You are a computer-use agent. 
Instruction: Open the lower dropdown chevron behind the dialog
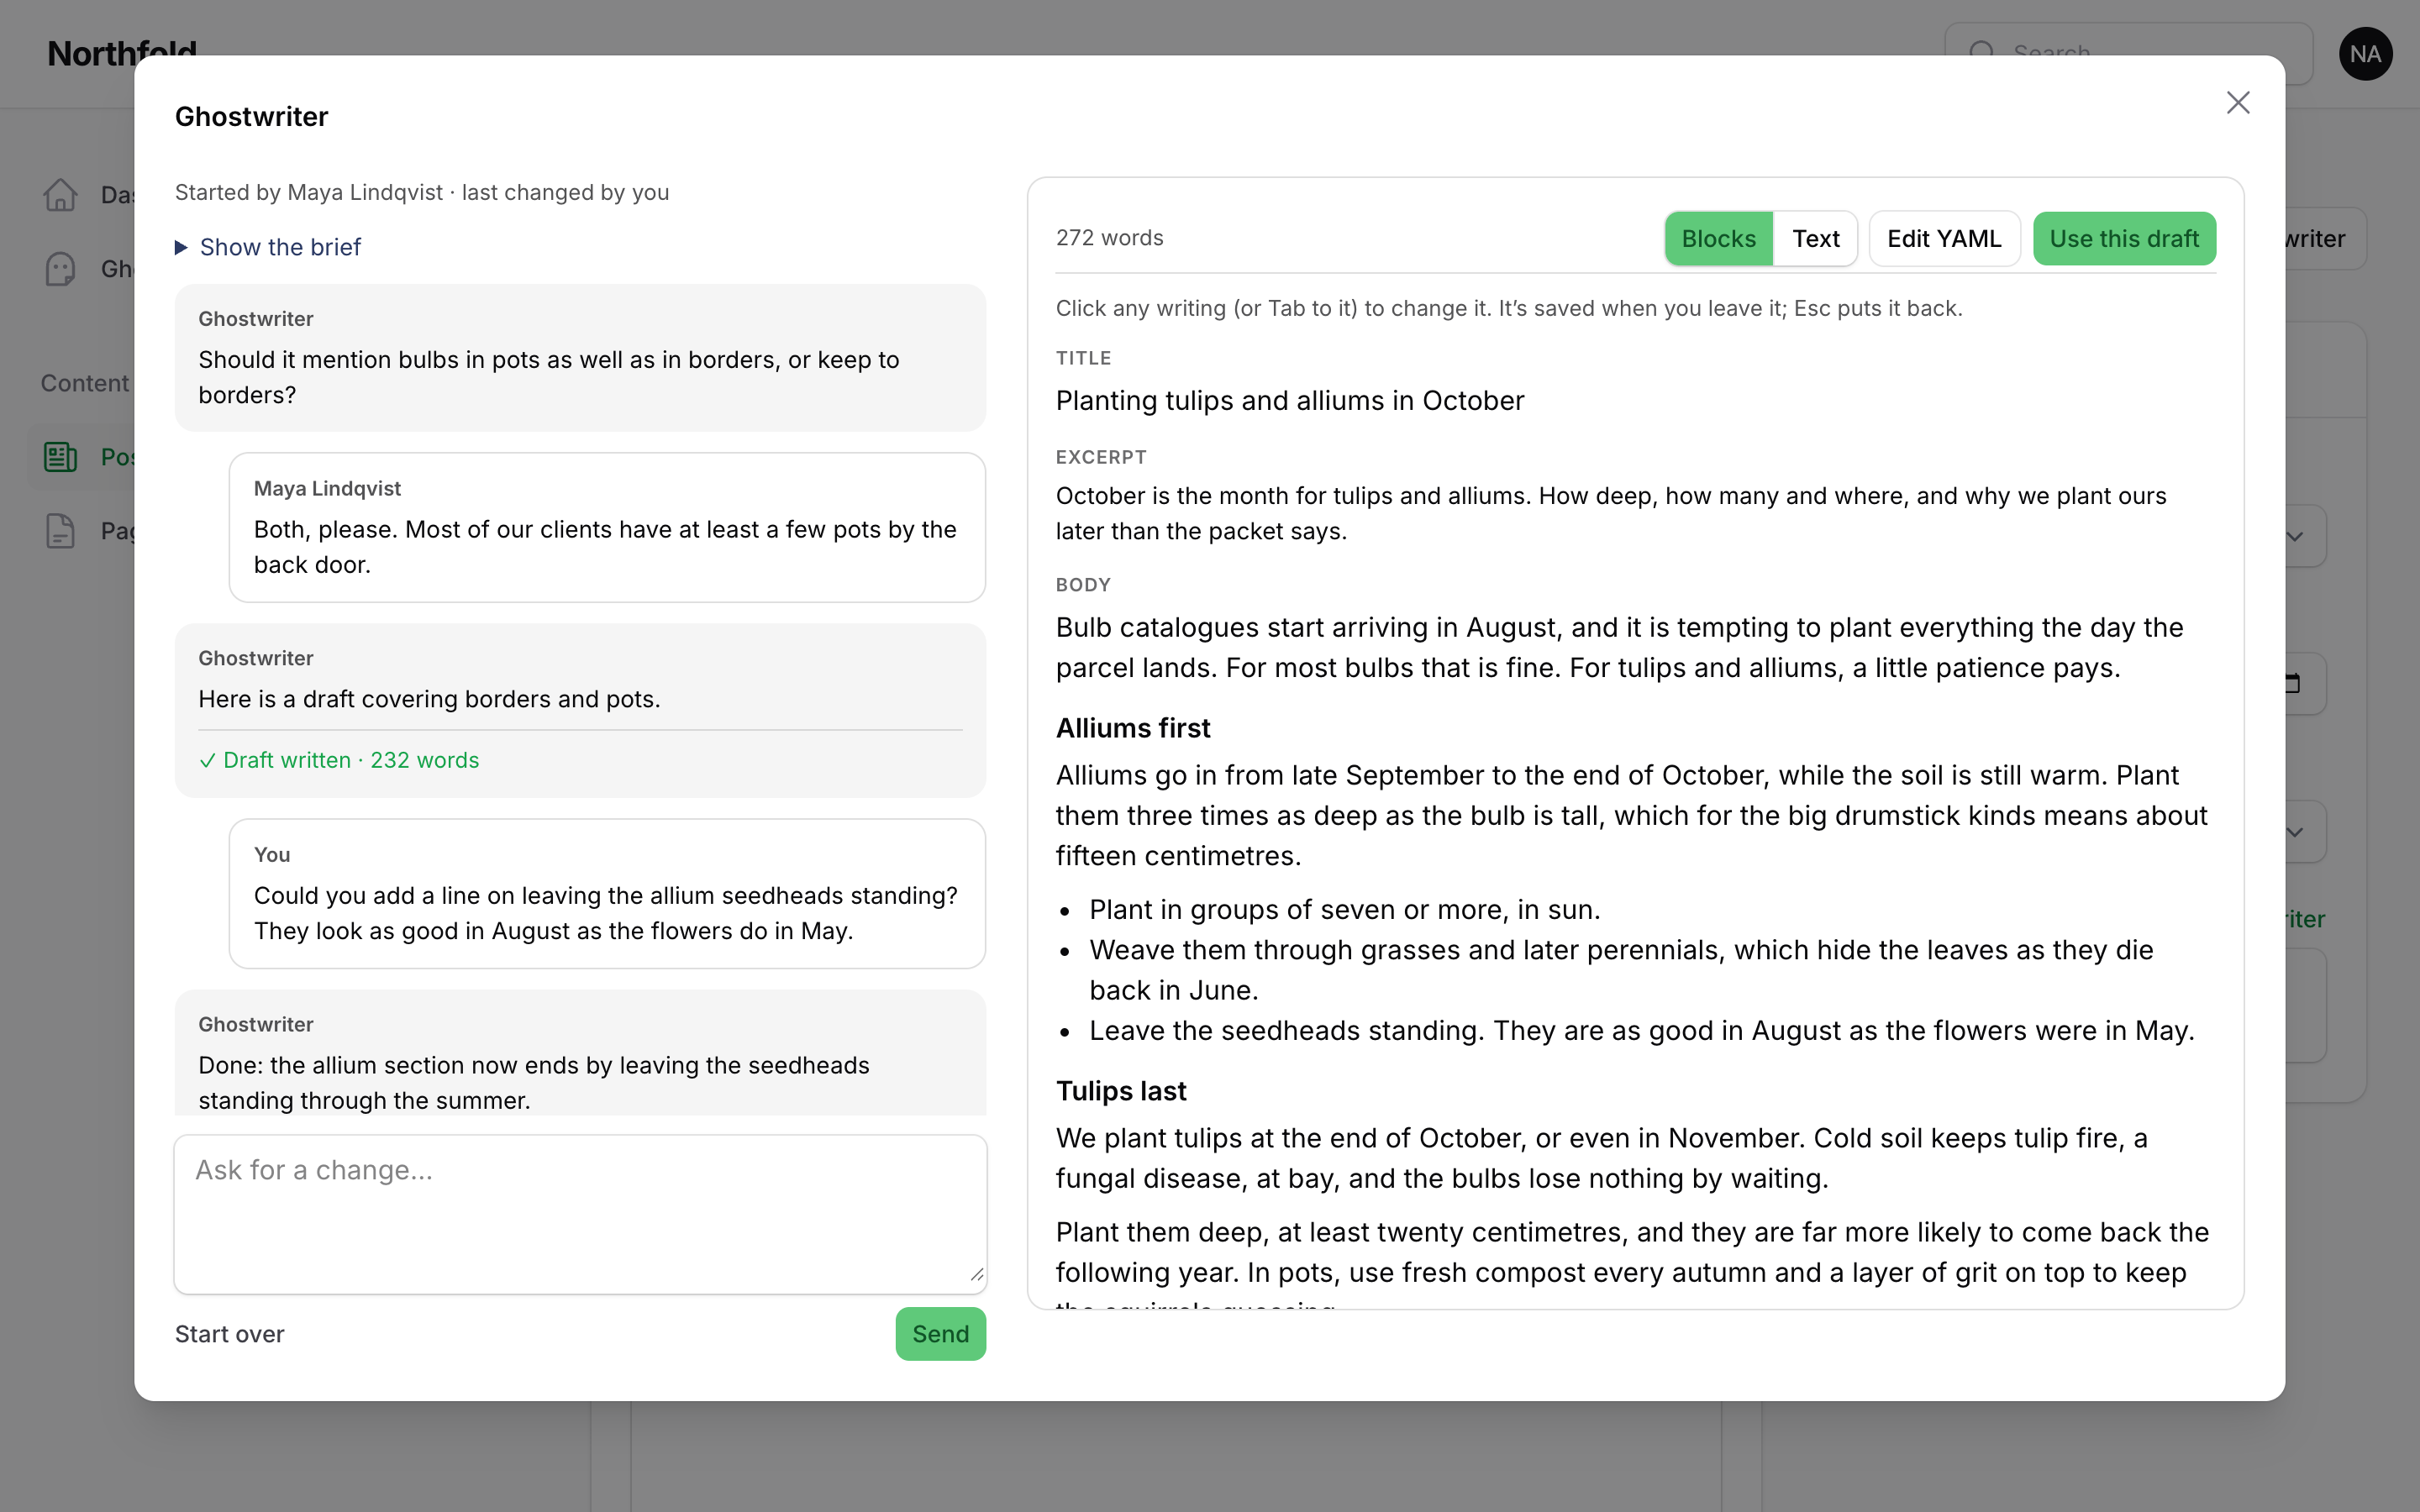[2295, 832]
